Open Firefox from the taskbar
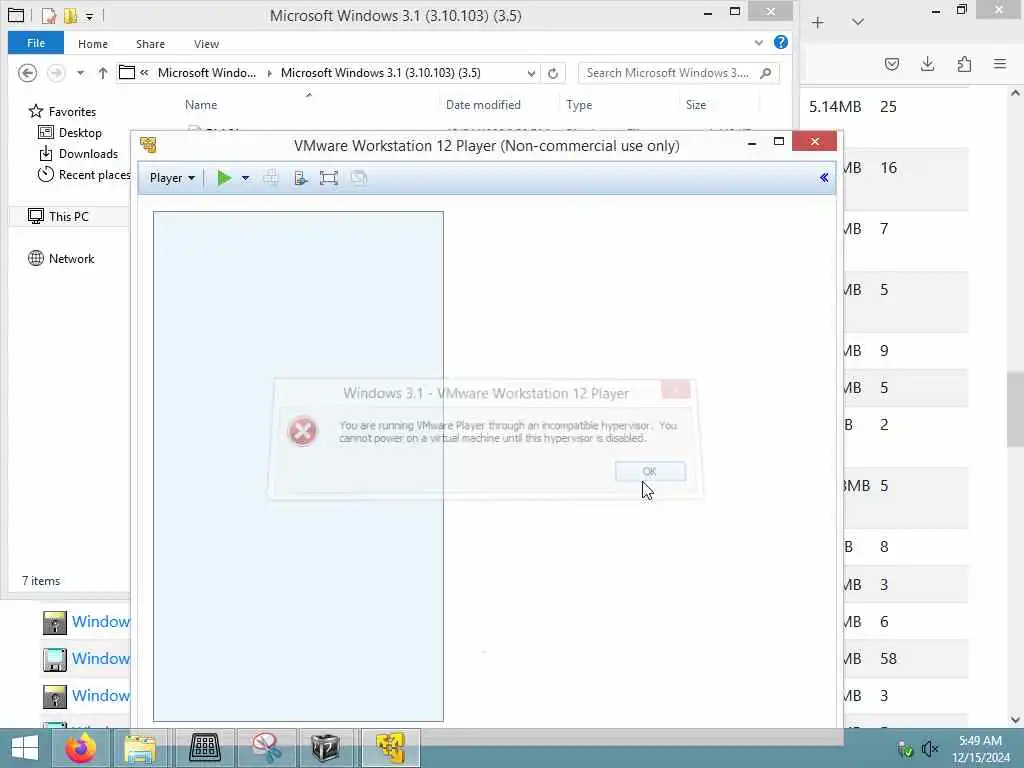 click(x=80, y=748)
